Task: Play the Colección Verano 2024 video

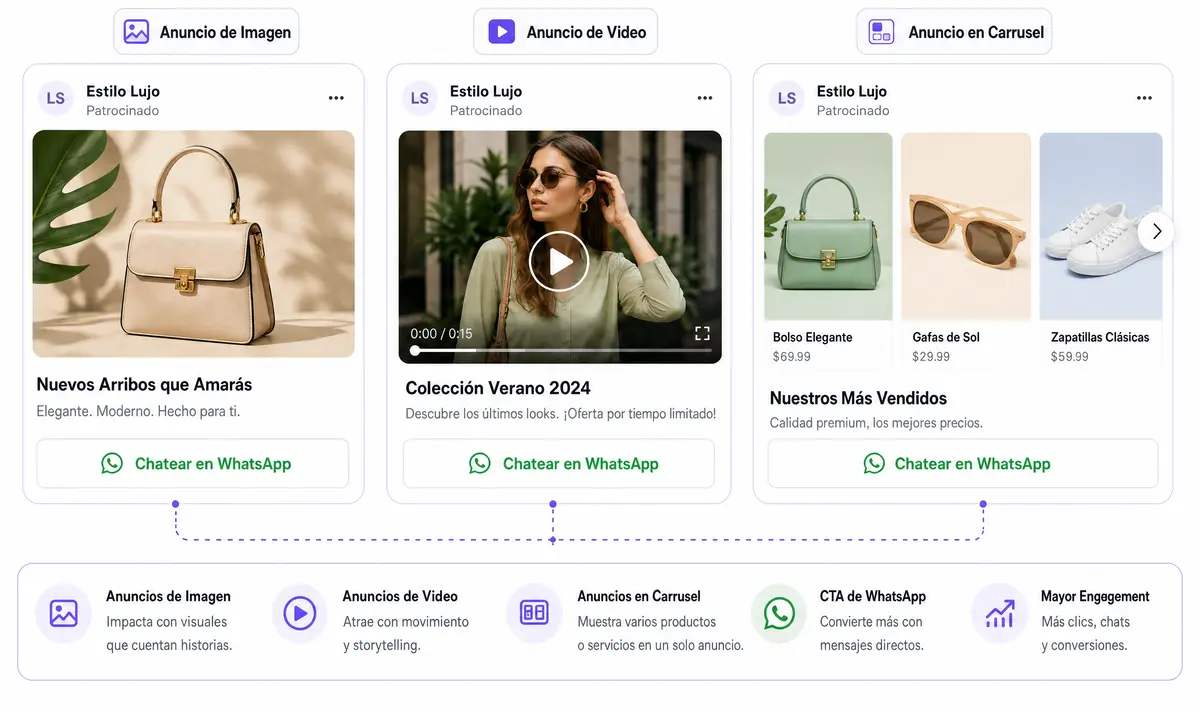Action: coord(559,261)
